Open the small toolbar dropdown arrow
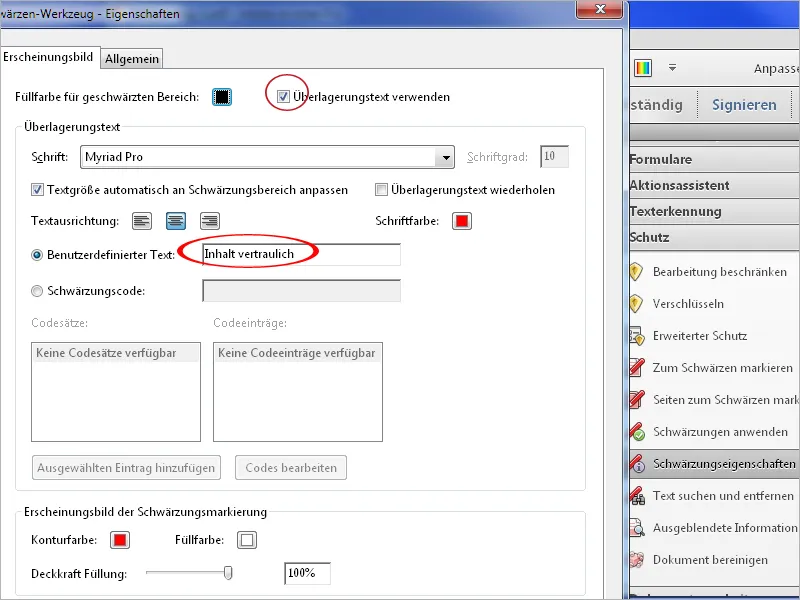The height and width of the screenshot is (600, 800). click(672, 67)
